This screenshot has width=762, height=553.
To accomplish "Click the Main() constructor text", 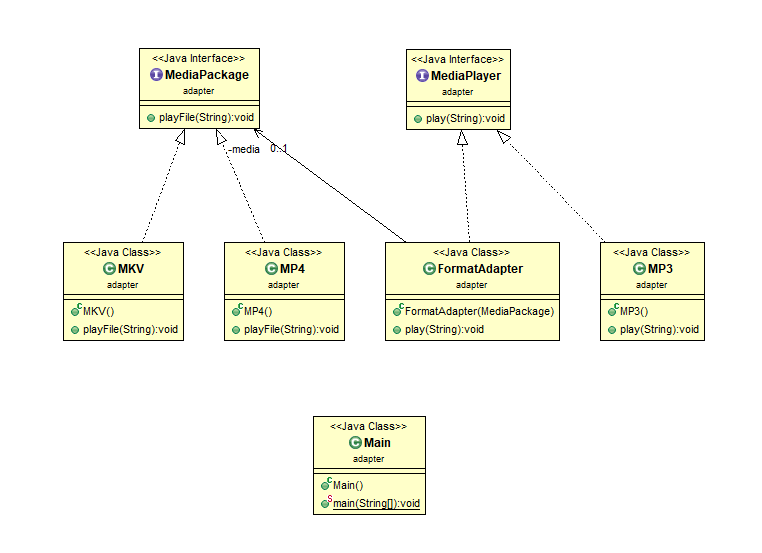I will pyautogui.click(x=348, y=485).
